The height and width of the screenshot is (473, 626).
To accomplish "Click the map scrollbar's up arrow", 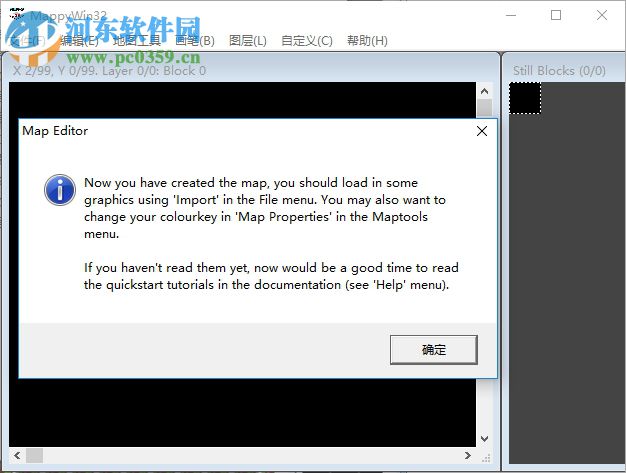I will 484,91.
